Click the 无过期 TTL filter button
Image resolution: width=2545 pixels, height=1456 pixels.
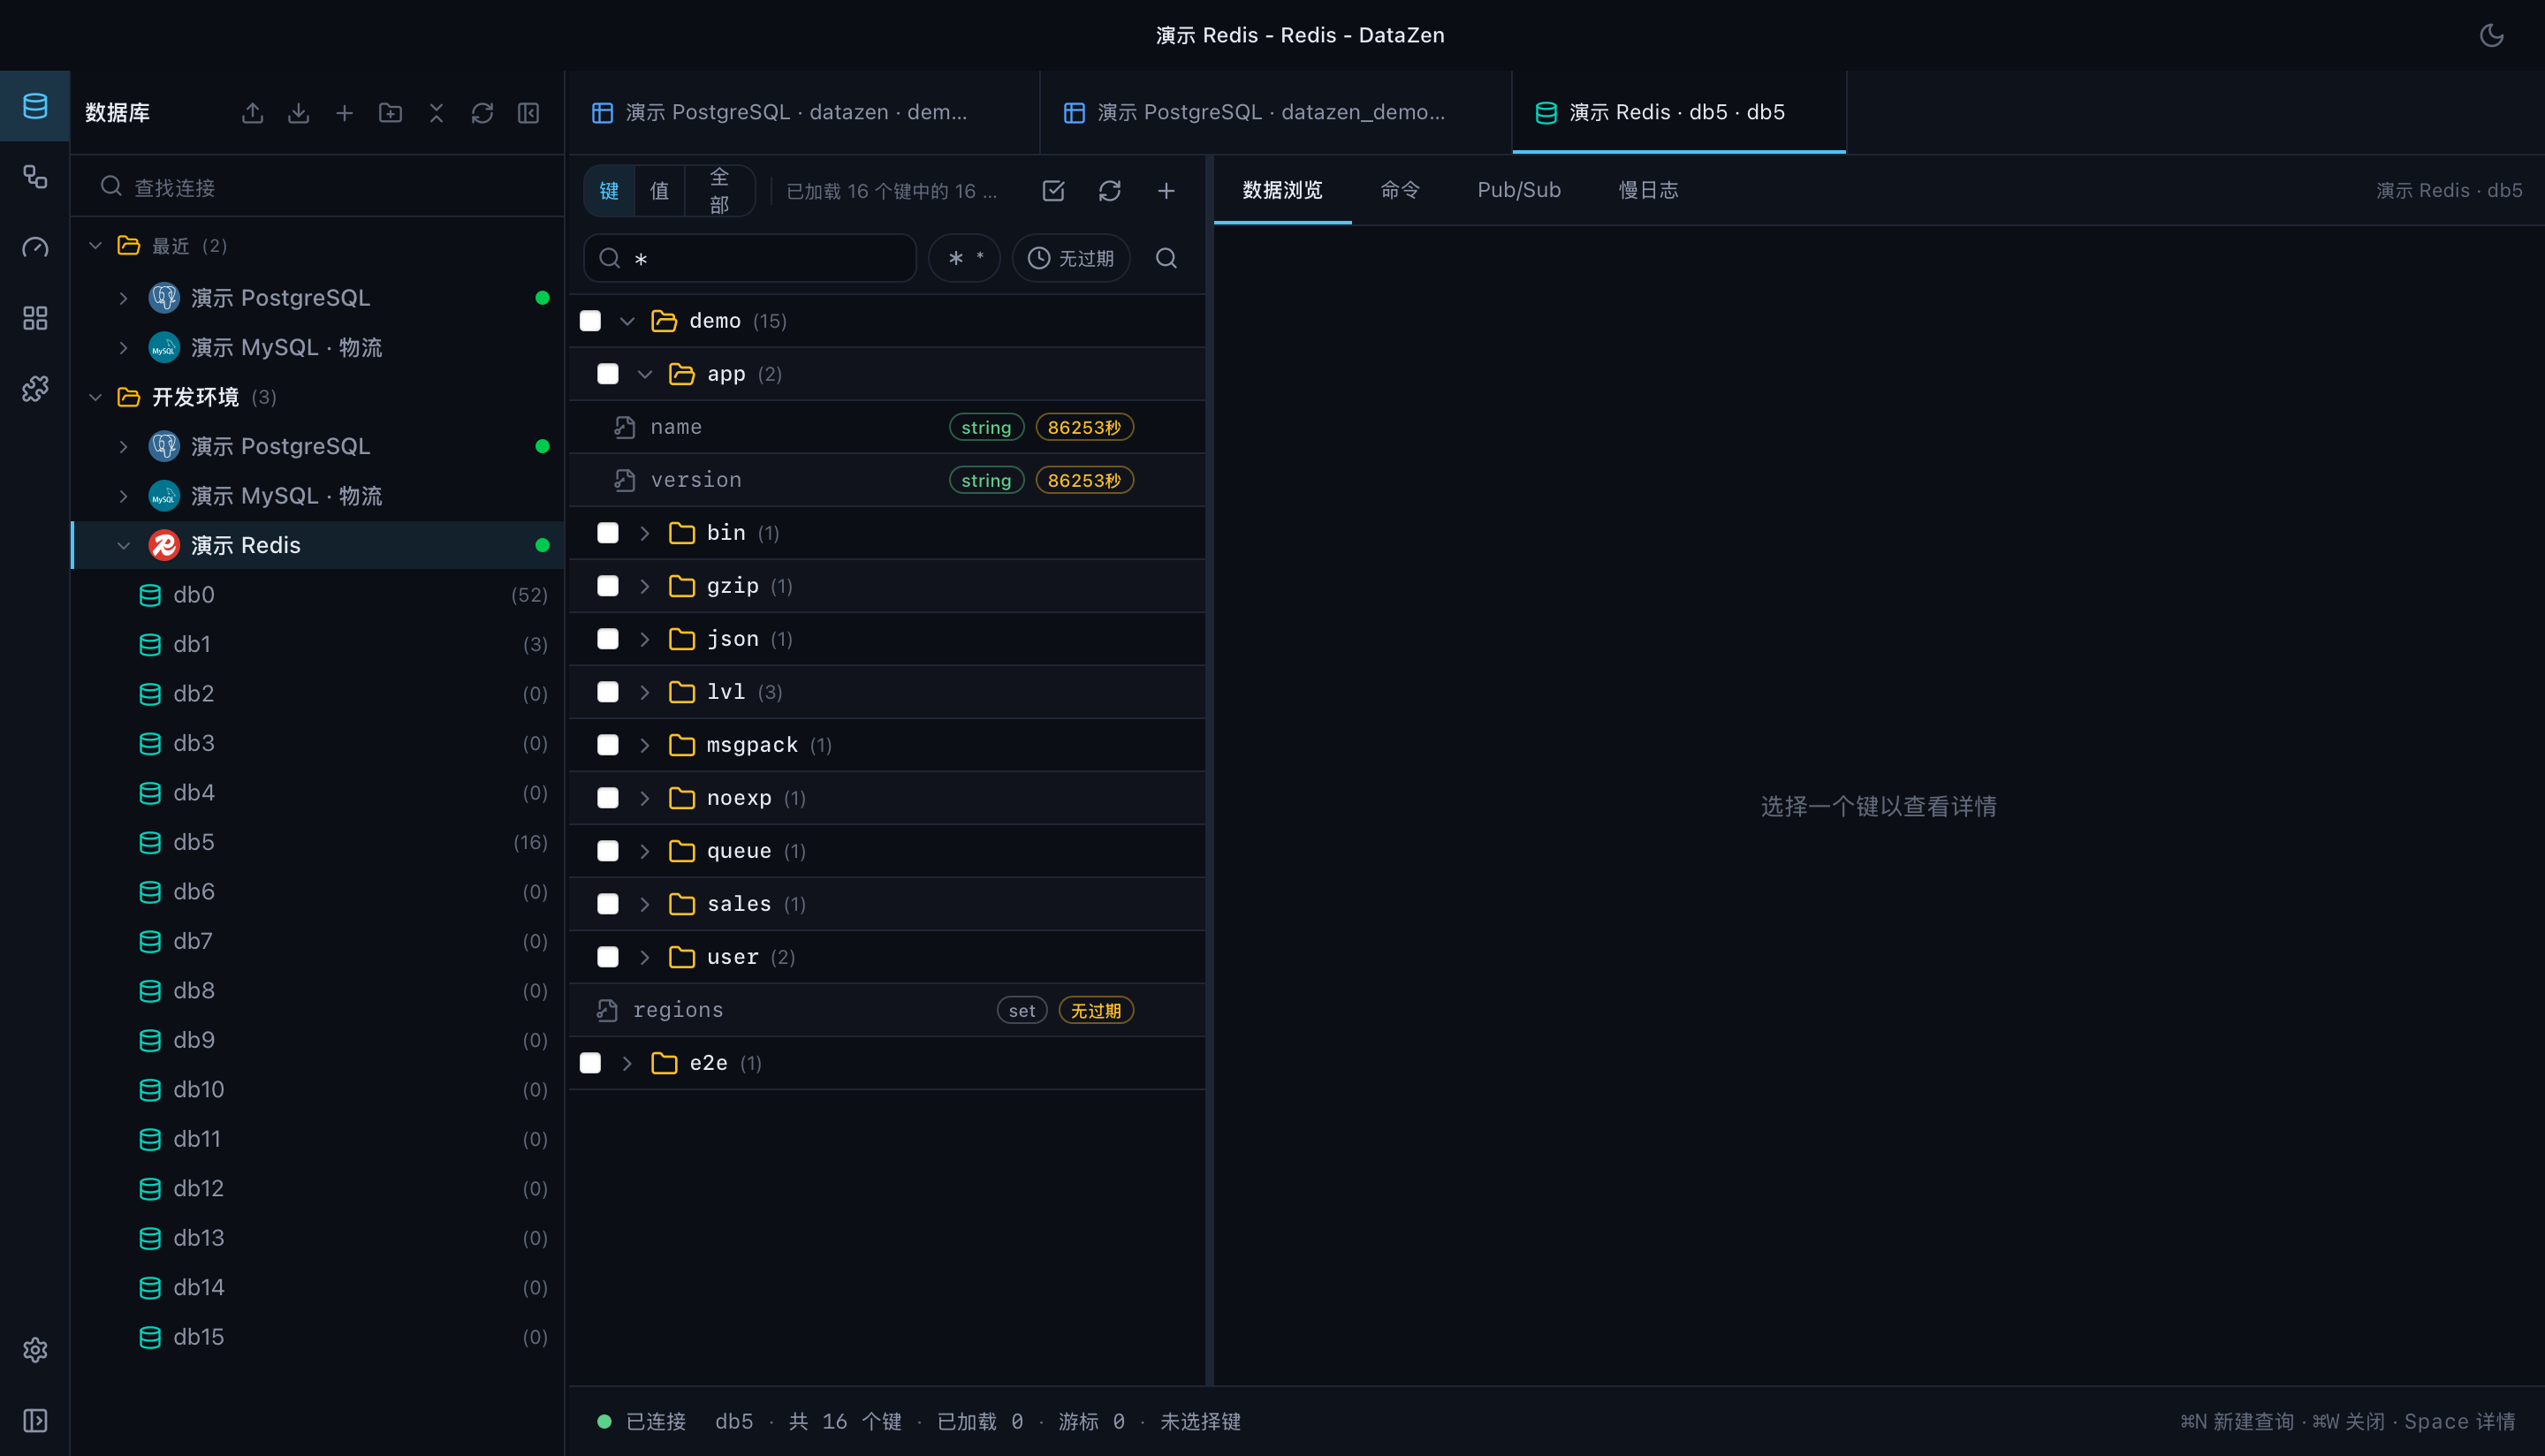(1071, 259)
